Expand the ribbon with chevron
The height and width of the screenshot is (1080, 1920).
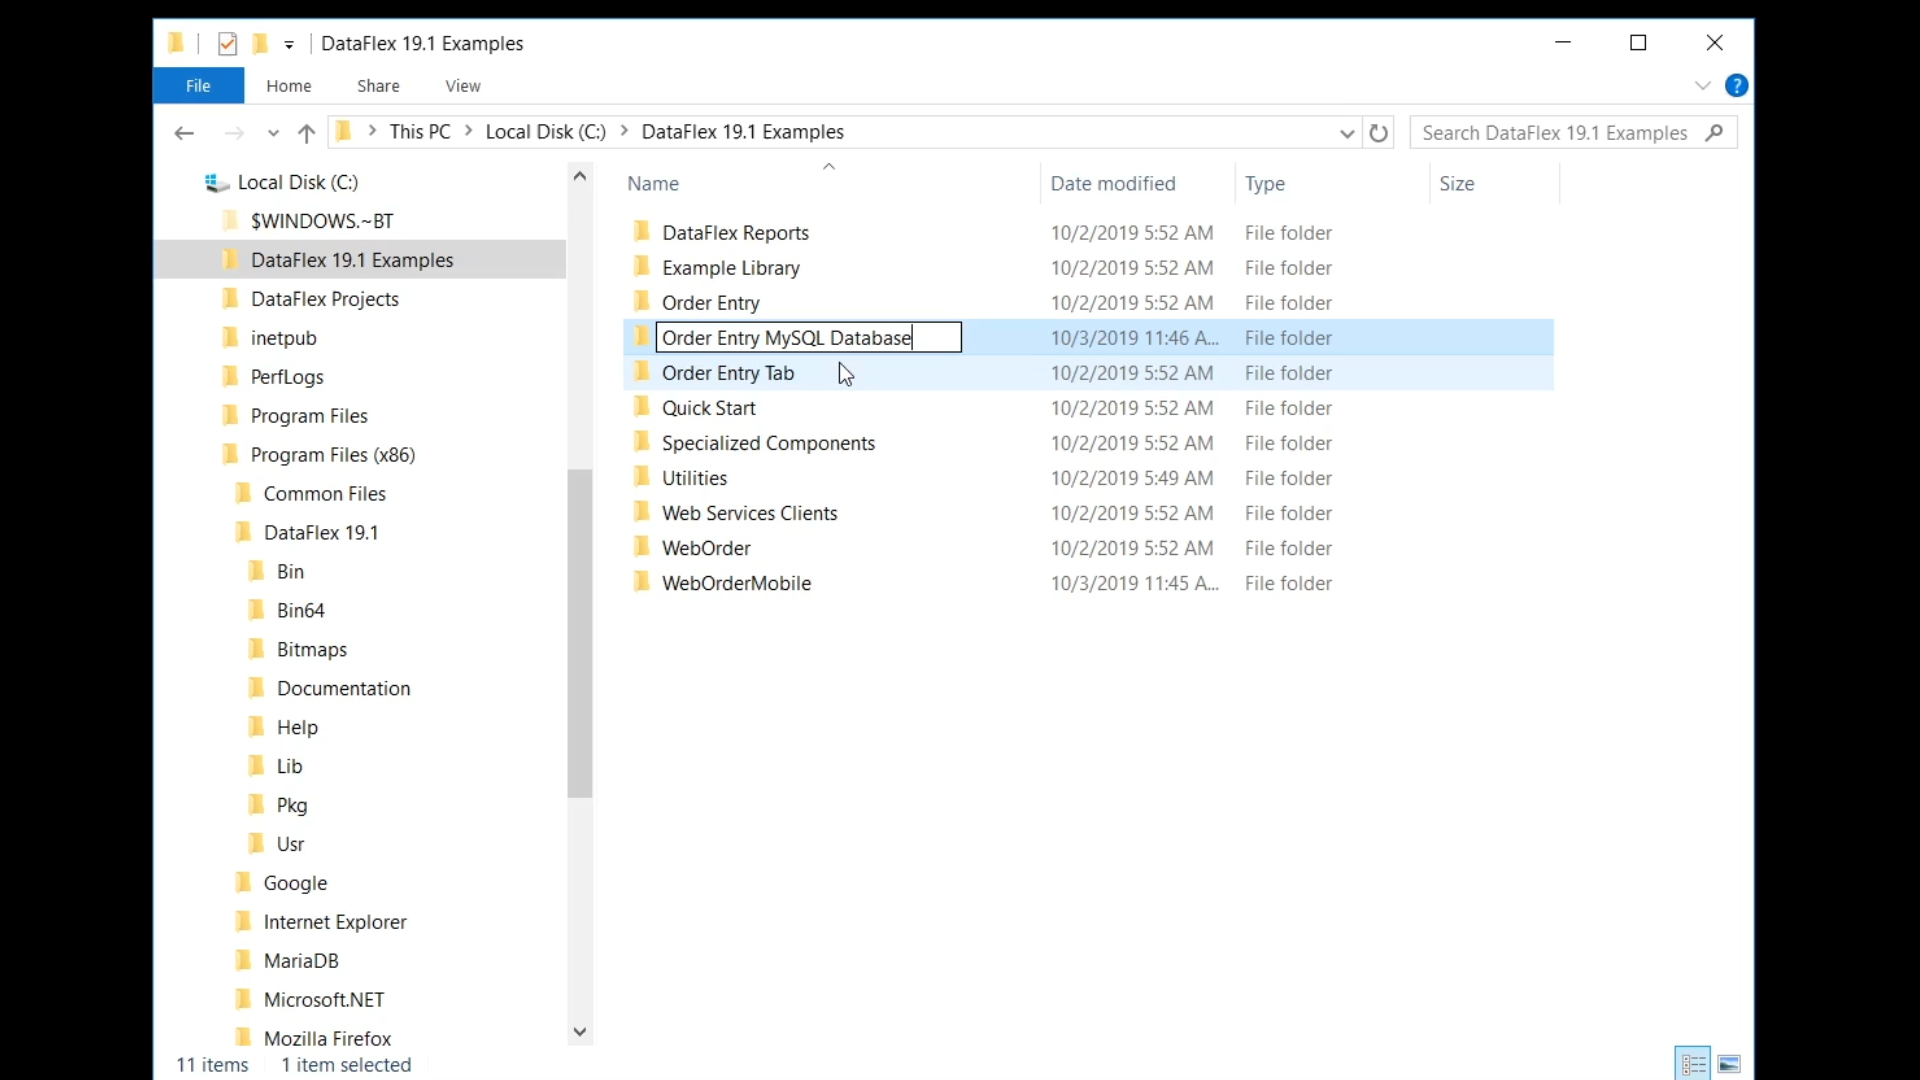1703,86
